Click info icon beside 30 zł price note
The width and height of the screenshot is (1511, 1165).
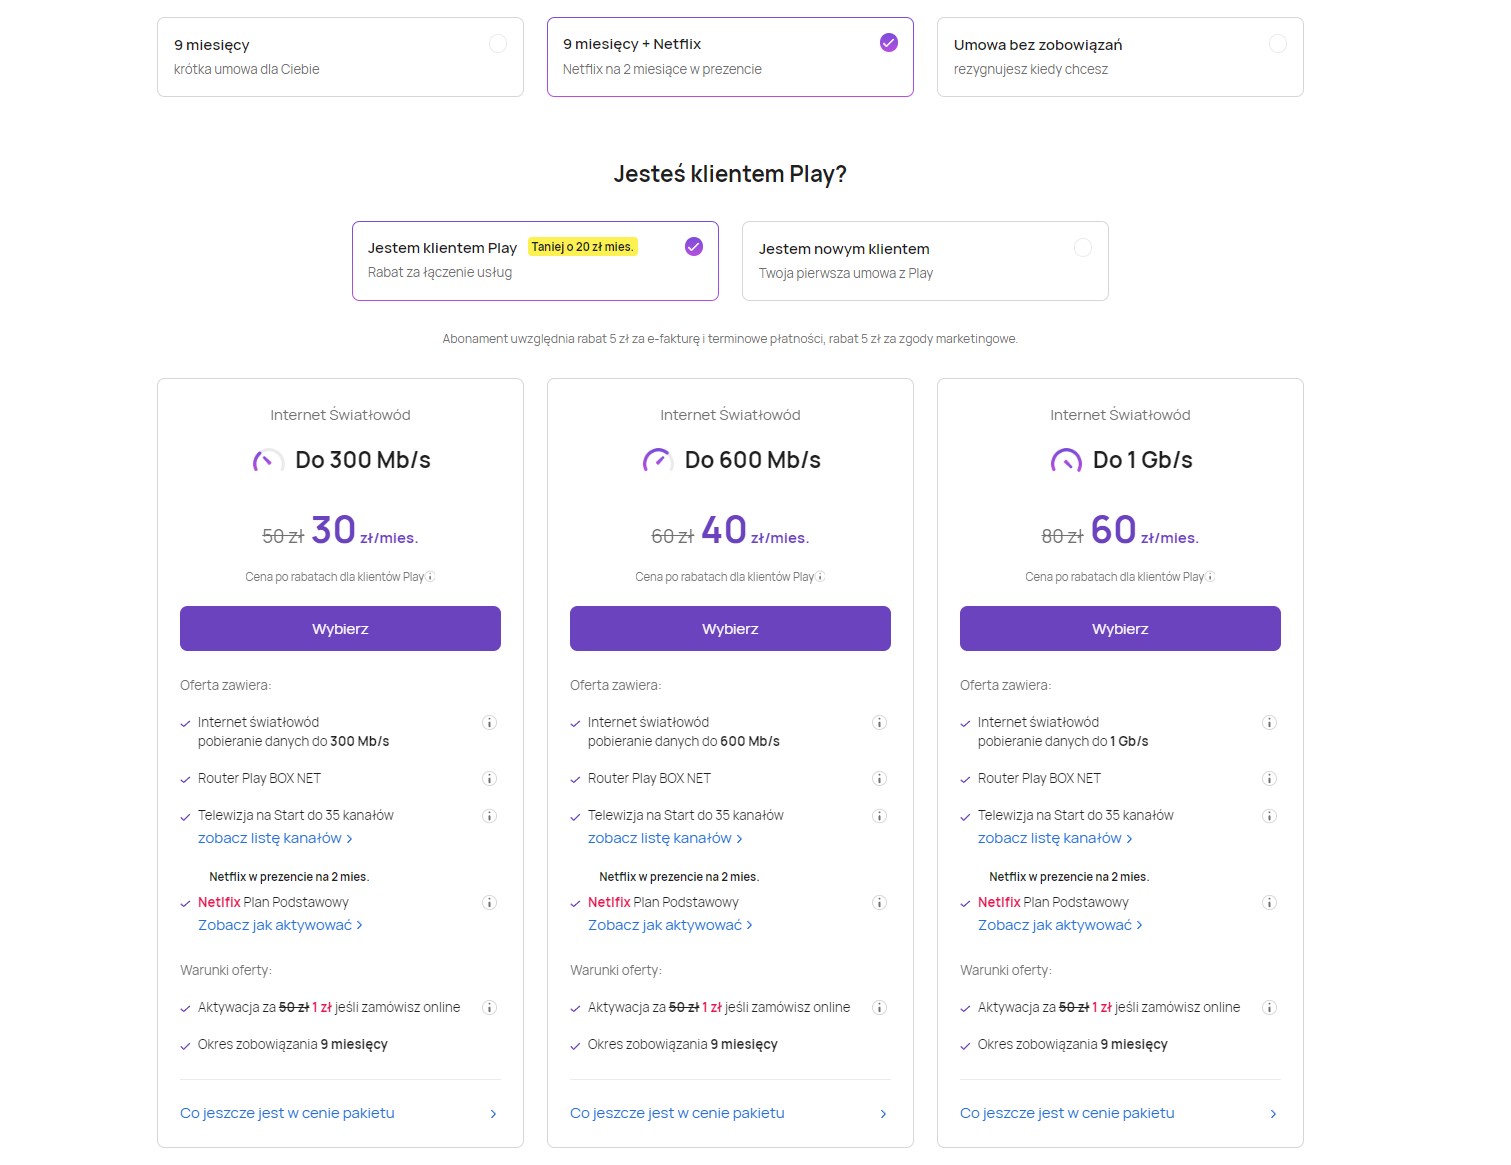430,577
